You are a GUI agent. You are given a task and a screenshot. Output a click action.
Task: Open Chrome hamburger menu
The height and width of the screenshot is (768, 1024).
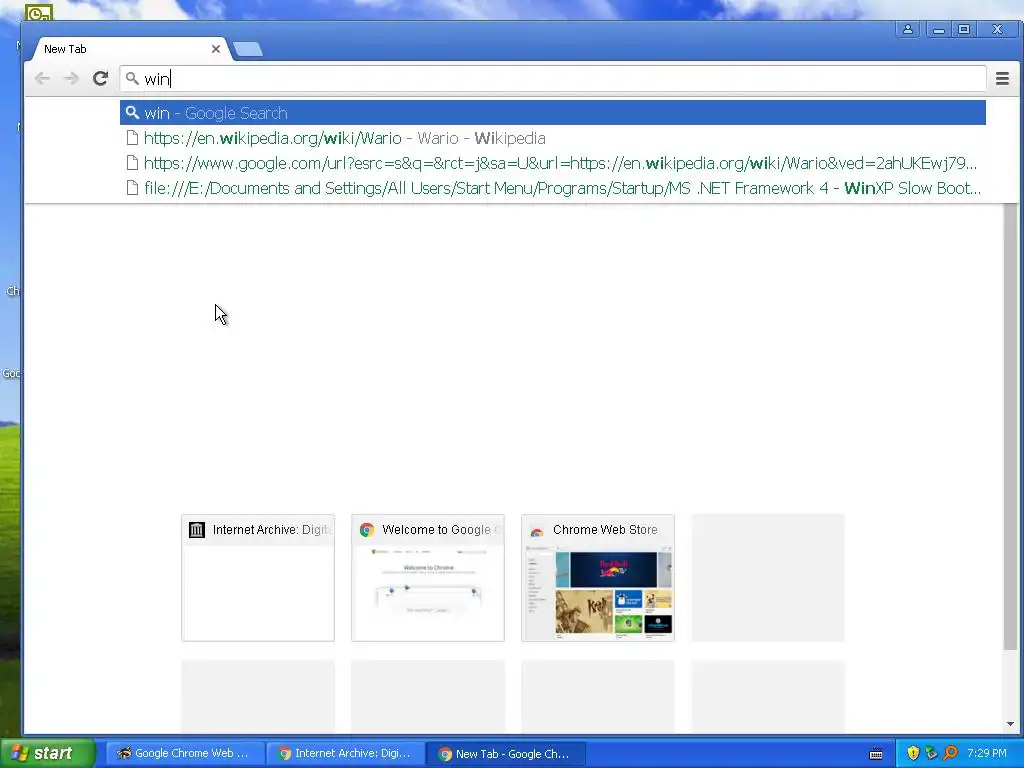point(1002,78)
